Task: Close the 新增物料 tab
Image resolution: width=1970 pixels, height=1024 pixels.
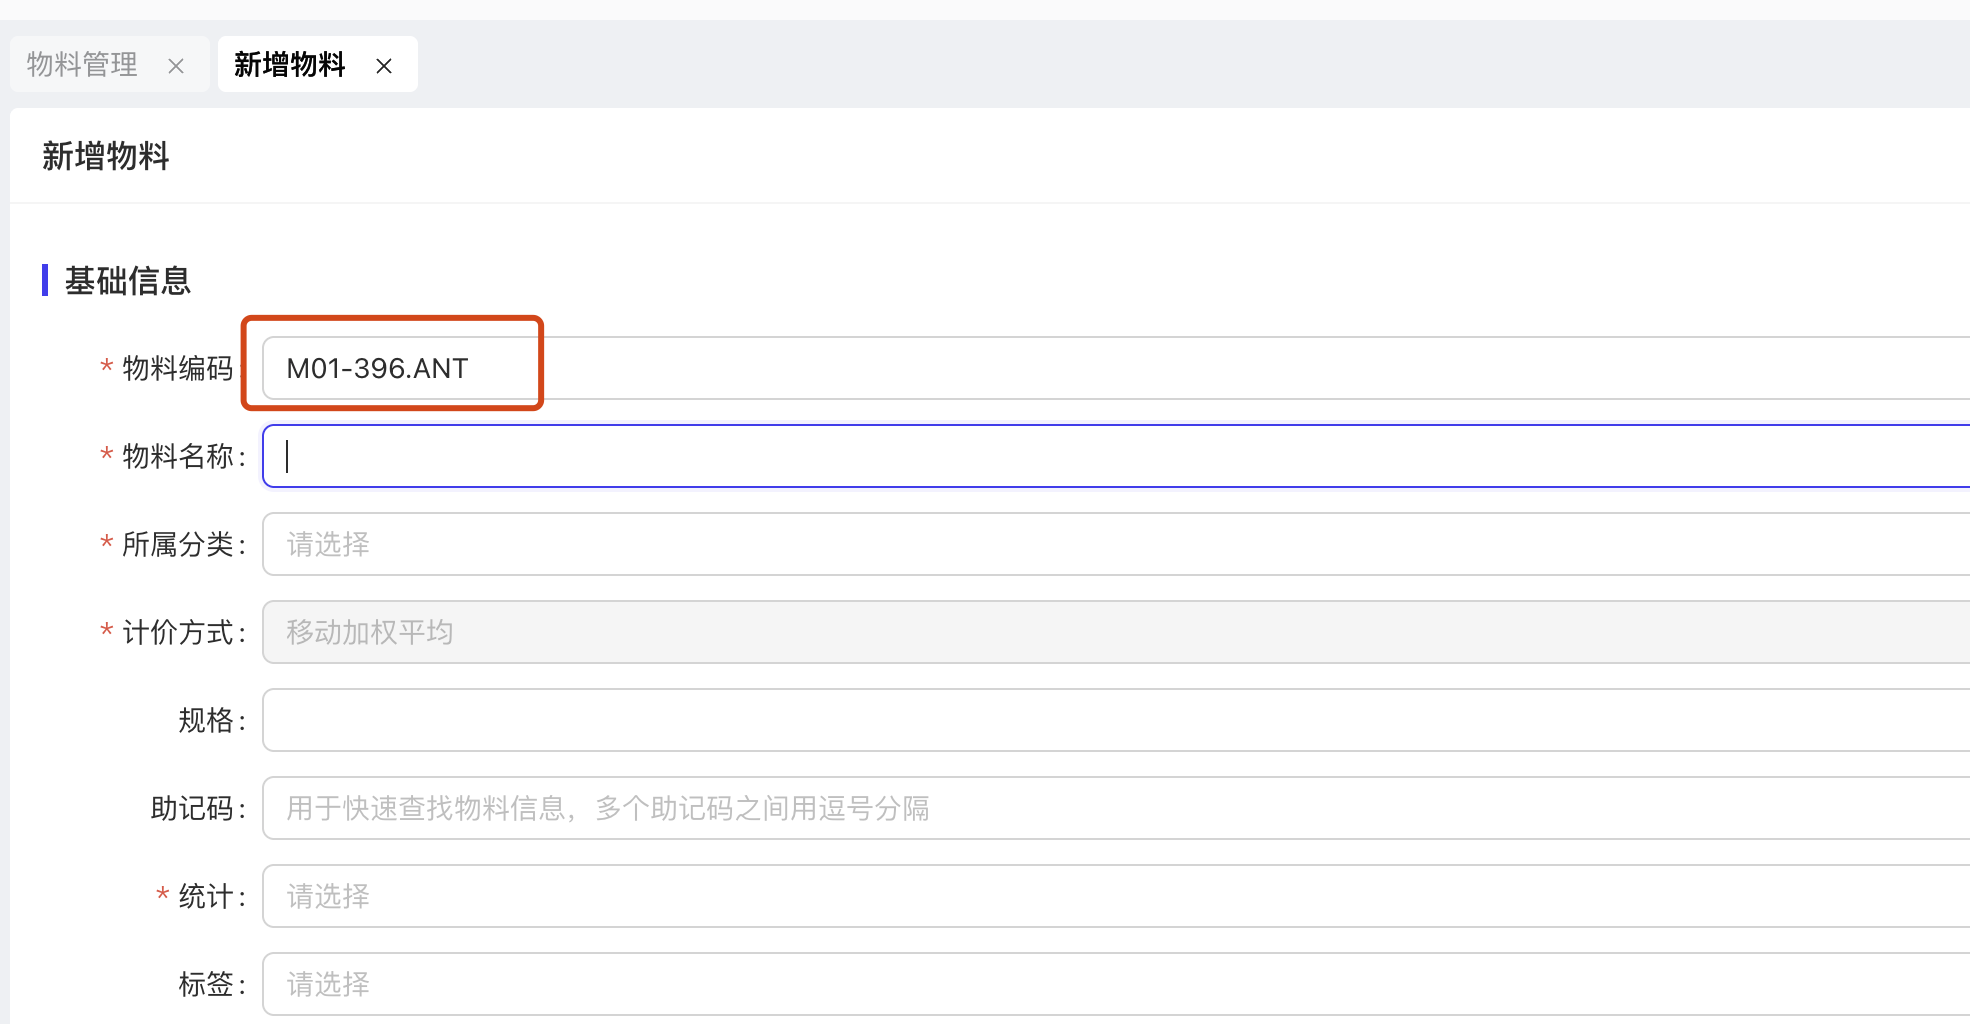Action: click(x=384, y=66)
